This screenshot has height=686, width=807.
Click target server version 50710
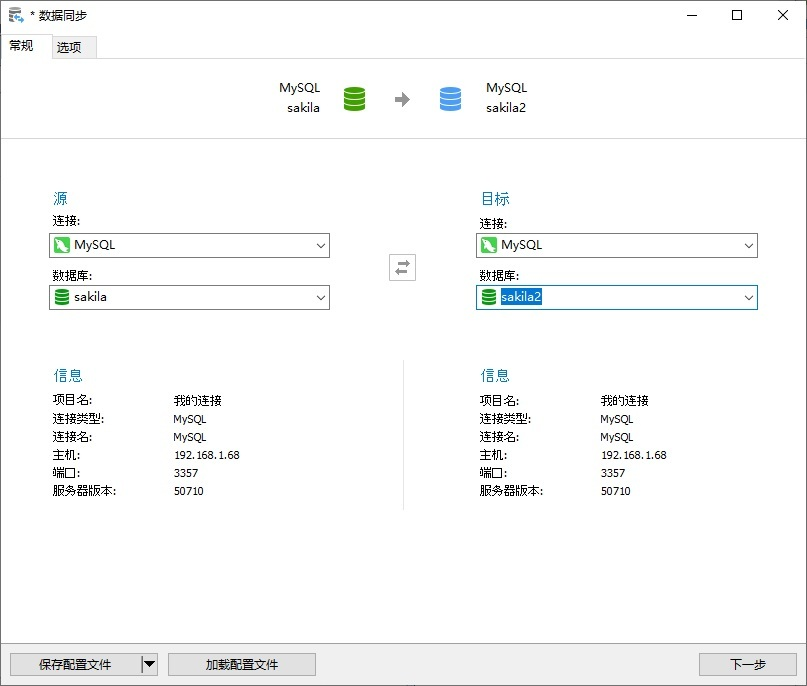(616, 491)
